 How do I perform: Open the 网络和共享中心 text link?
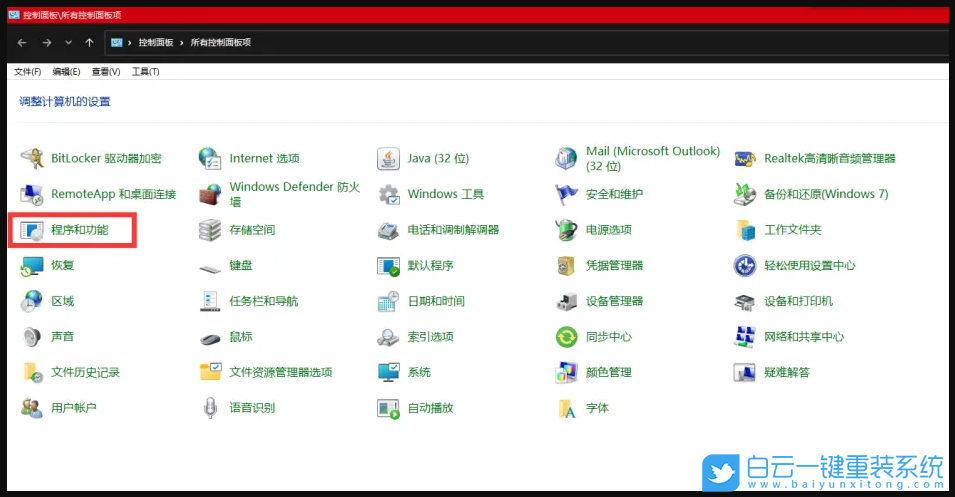point(804,337)
